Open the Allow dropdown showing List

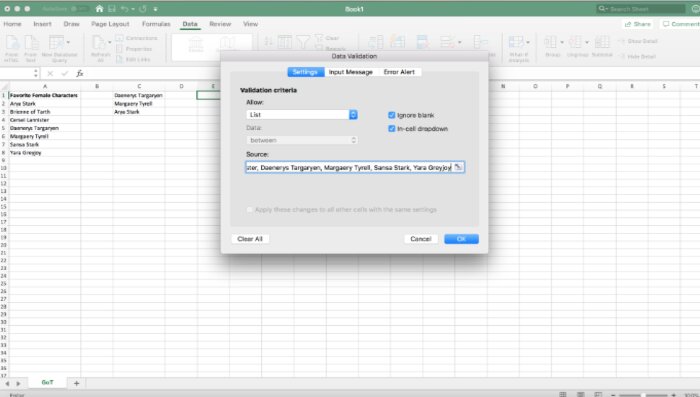(x=302, y=115)
